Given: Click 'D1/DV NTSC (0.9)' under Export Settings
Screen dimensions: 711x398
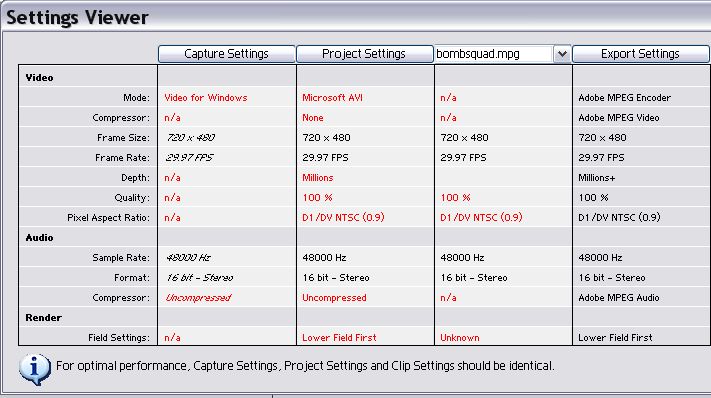Looking at the screenshot, I should tap(619, 218).
